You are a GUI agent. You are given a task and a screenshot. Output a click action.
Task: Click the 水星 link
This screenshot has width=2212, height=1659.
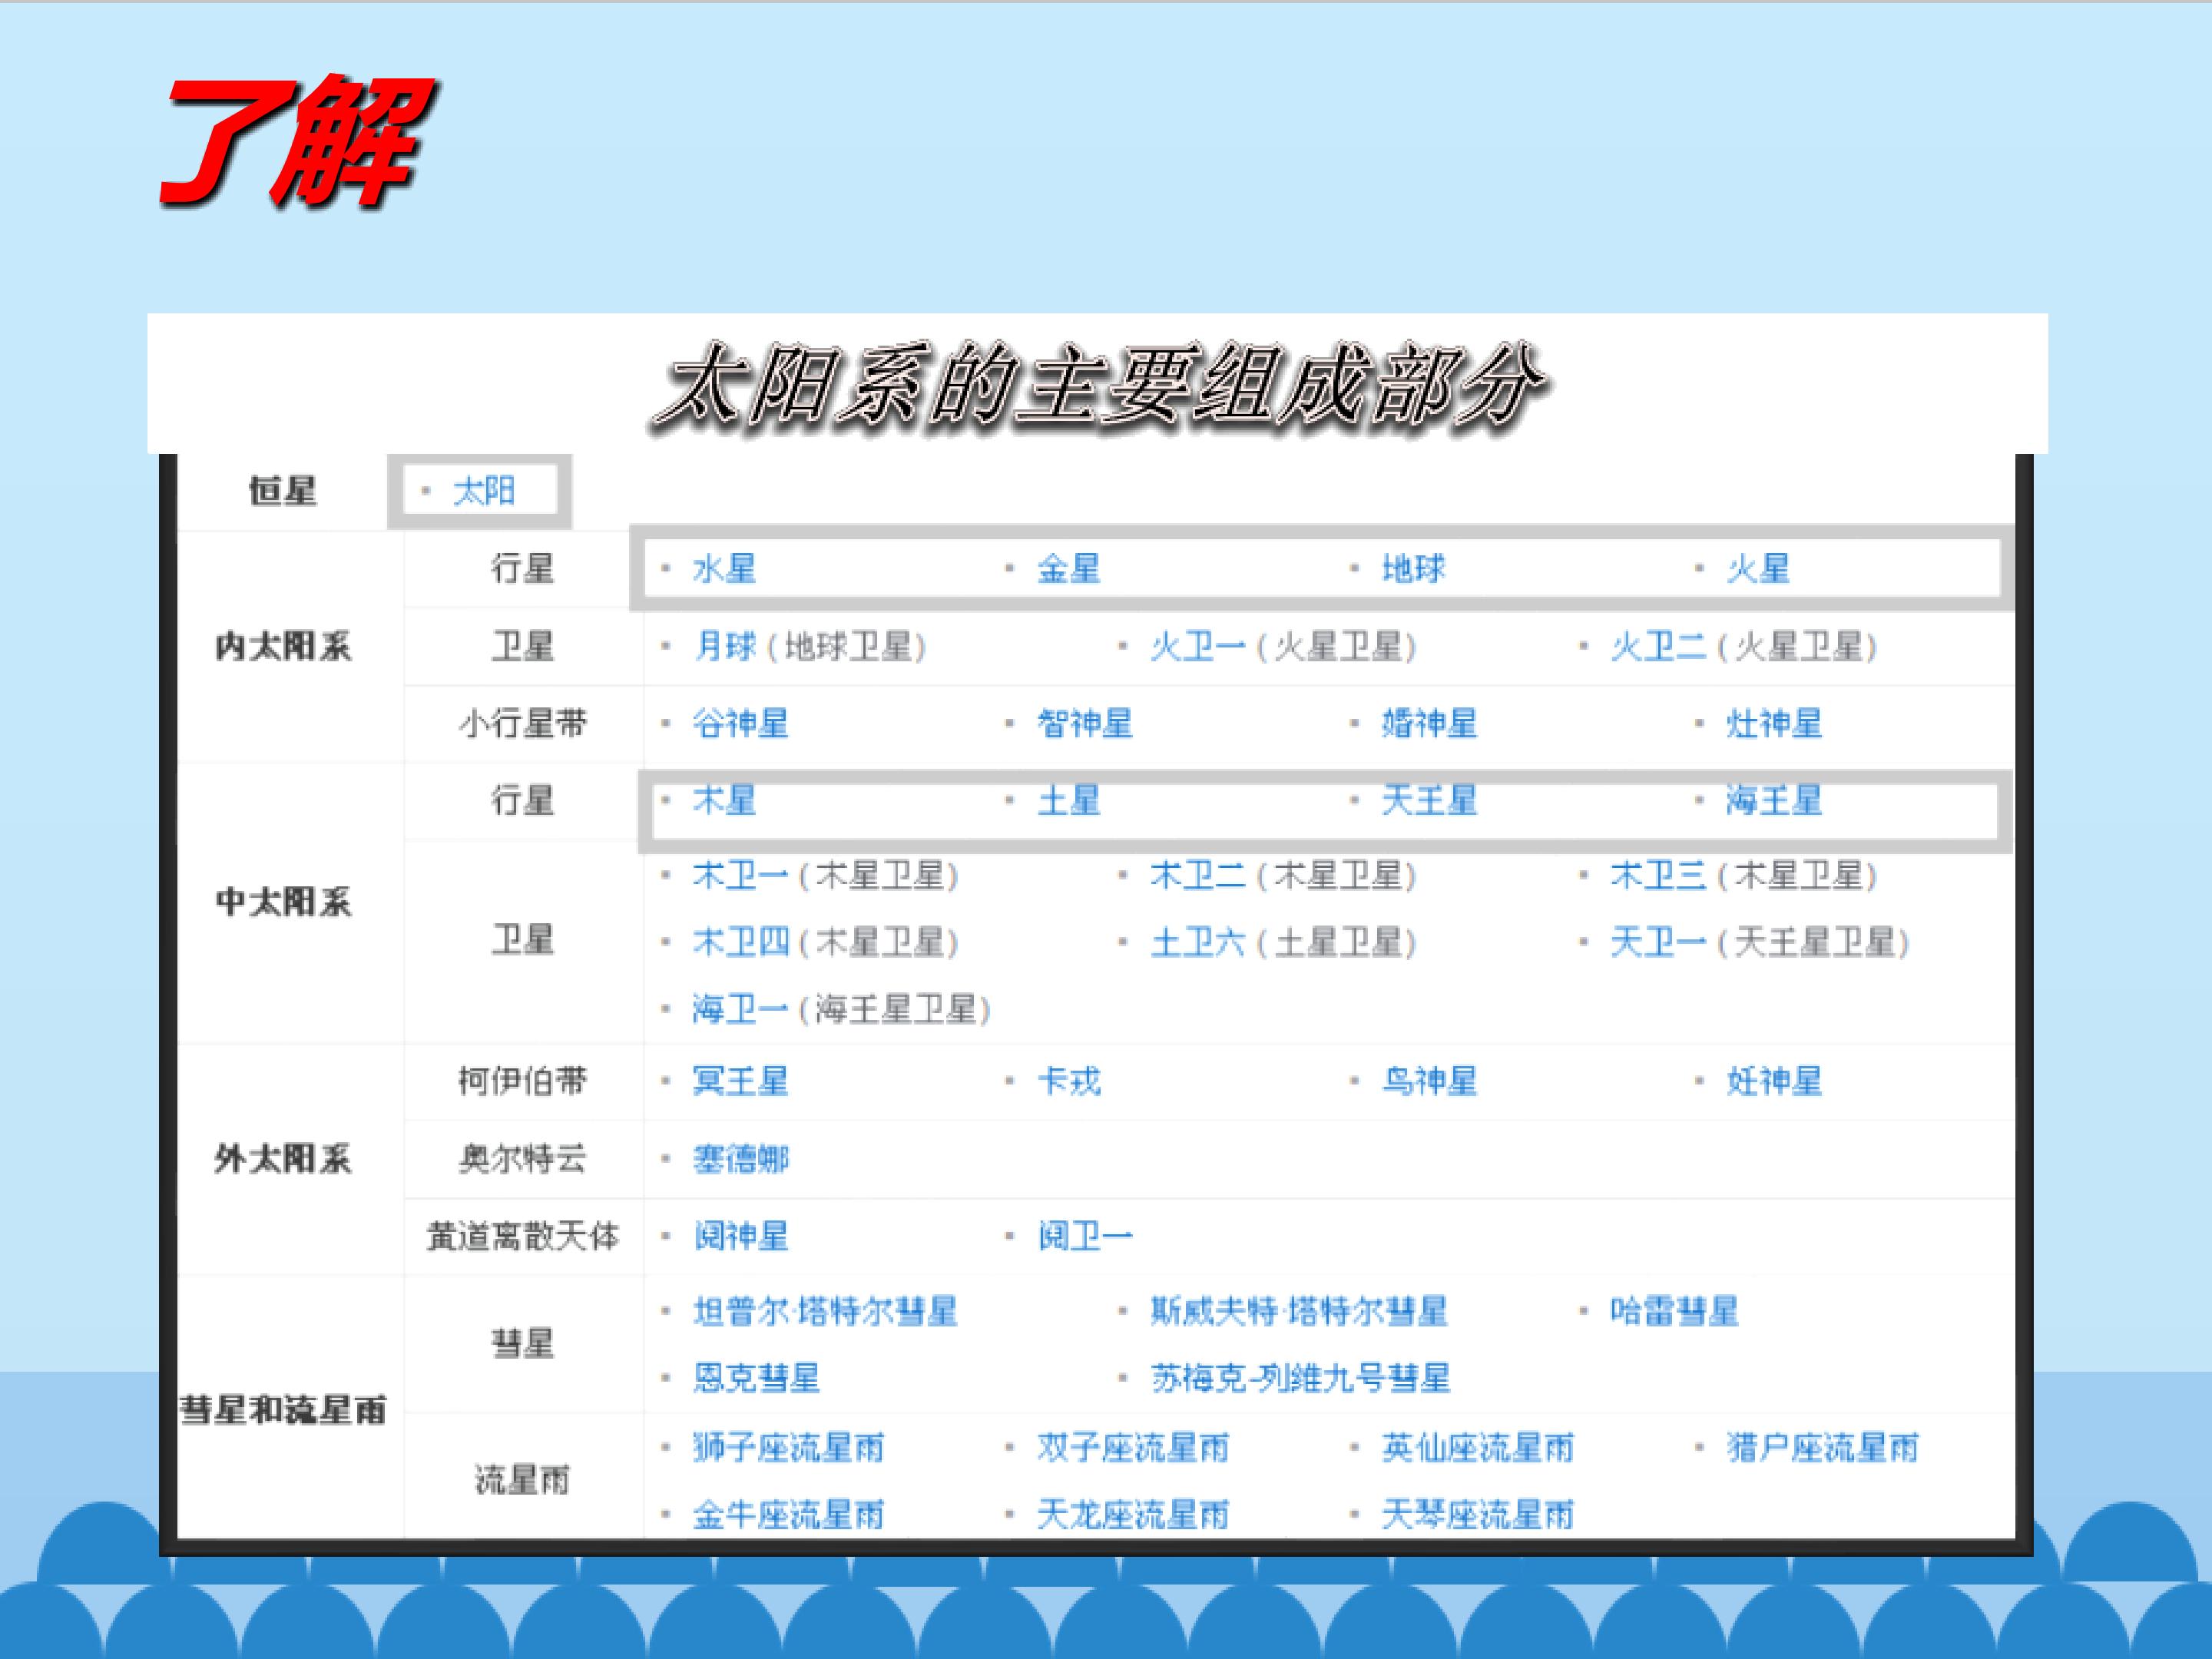point(724,569)
